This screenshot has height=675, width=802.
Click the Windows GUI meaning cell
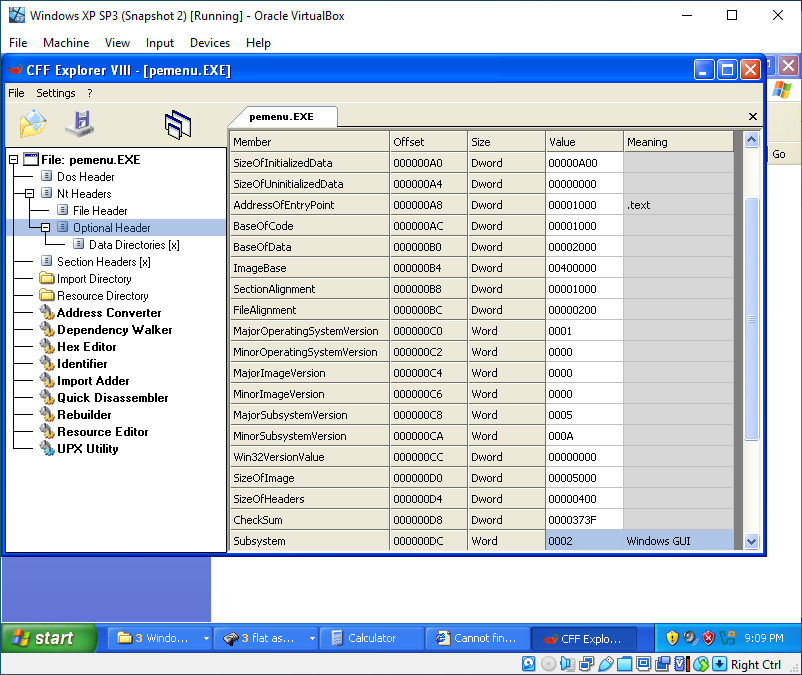[x=679, y=541]
